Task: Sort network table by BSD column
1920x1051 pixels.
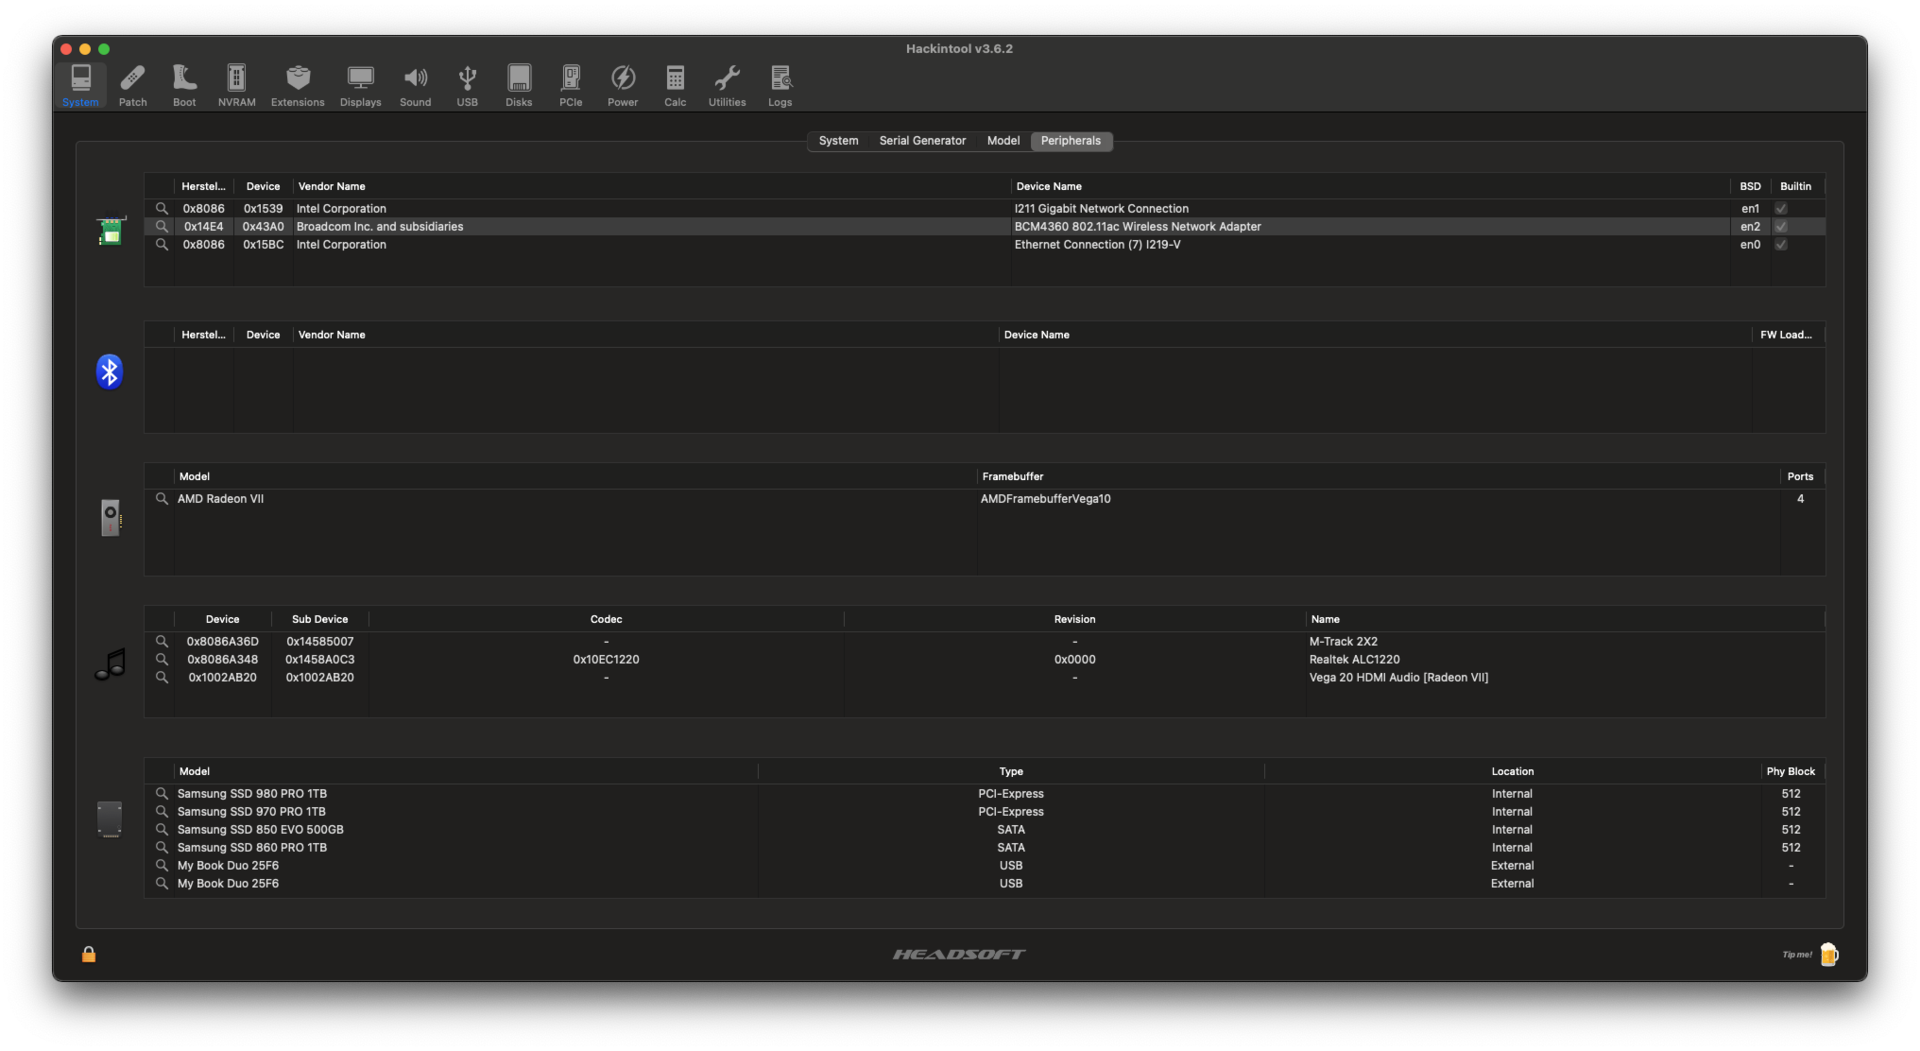Action: (1750, 187)
